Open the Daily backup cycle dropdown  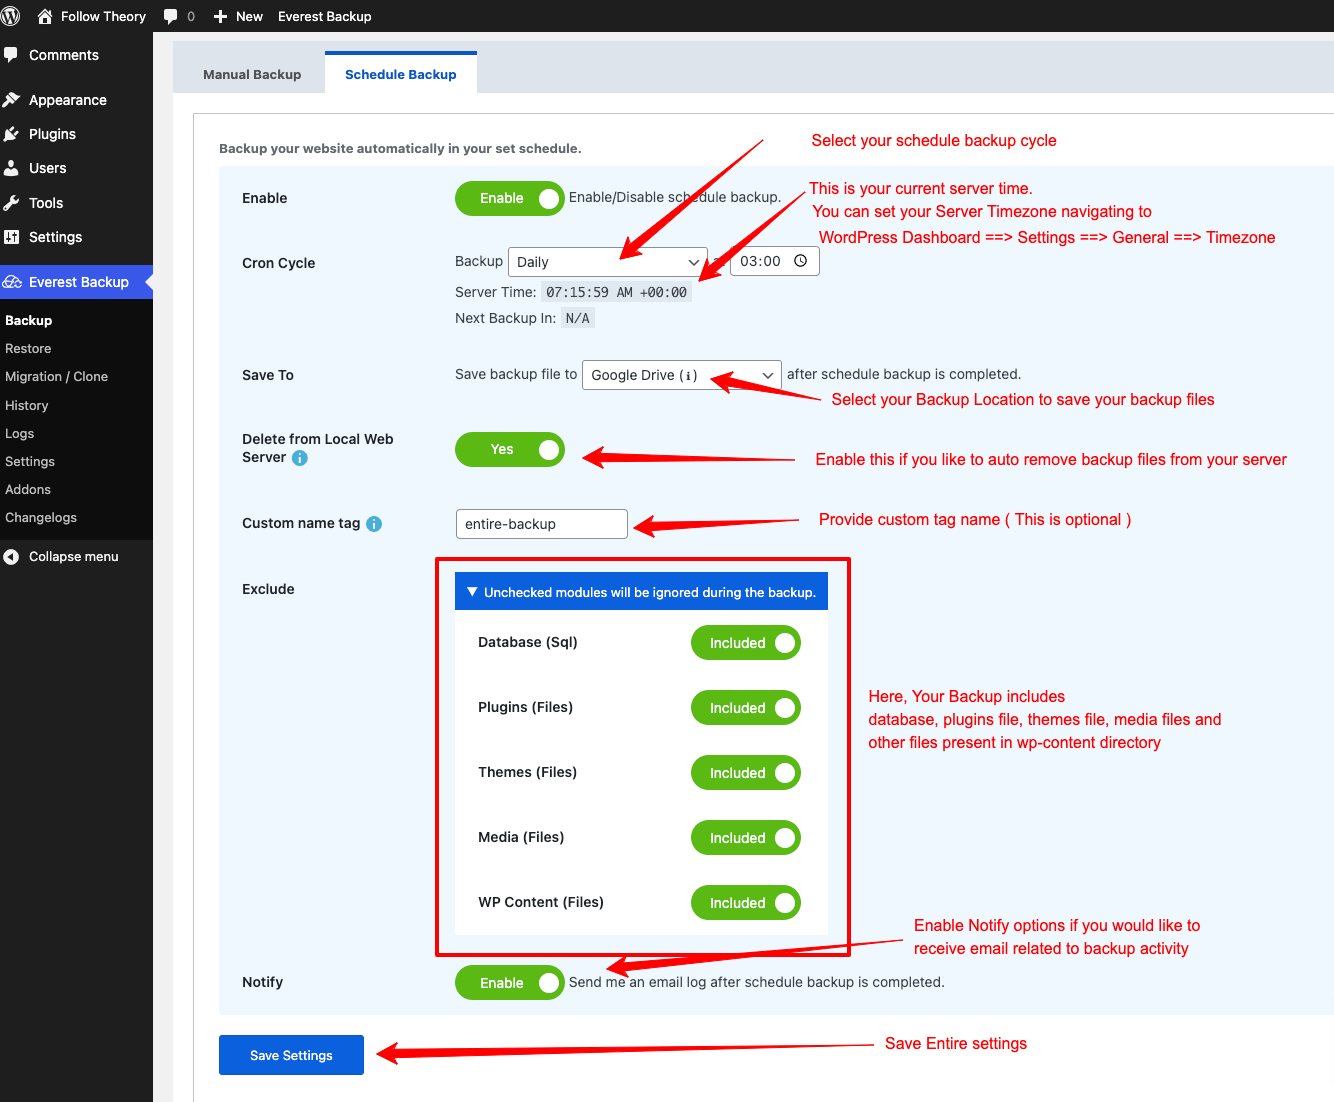pos(607,262)
